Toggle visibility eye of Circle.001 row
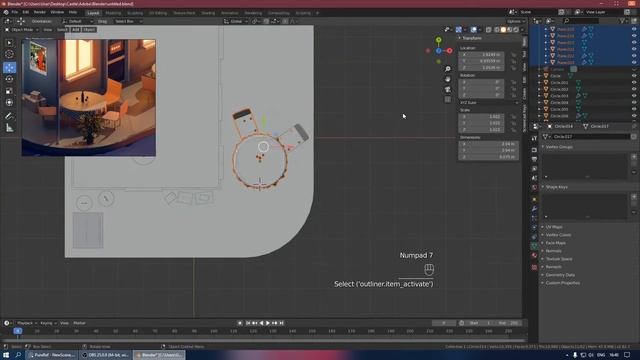 pos(634,82)
